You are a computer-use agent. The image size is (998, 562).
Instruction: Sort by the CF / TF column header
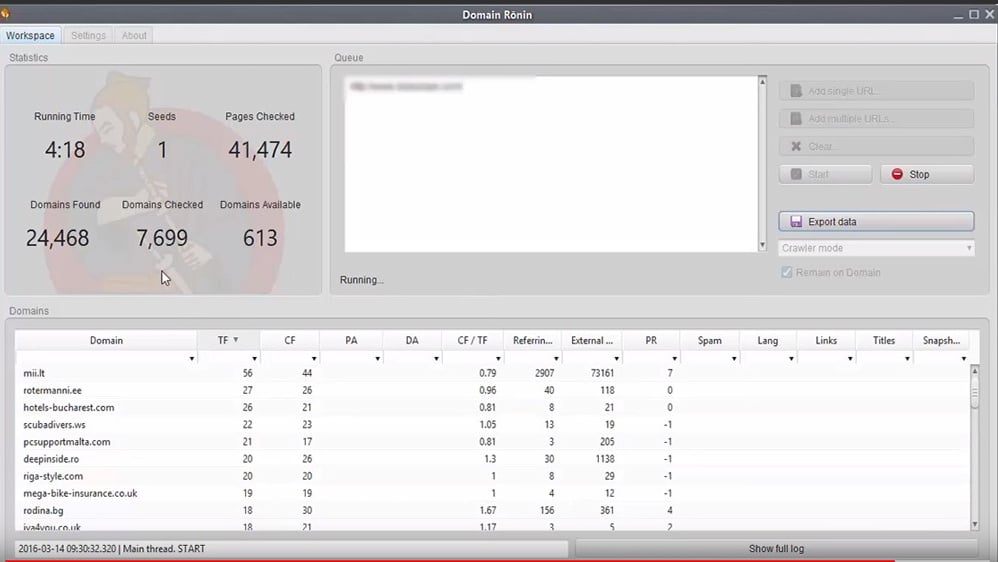(471, 340)
